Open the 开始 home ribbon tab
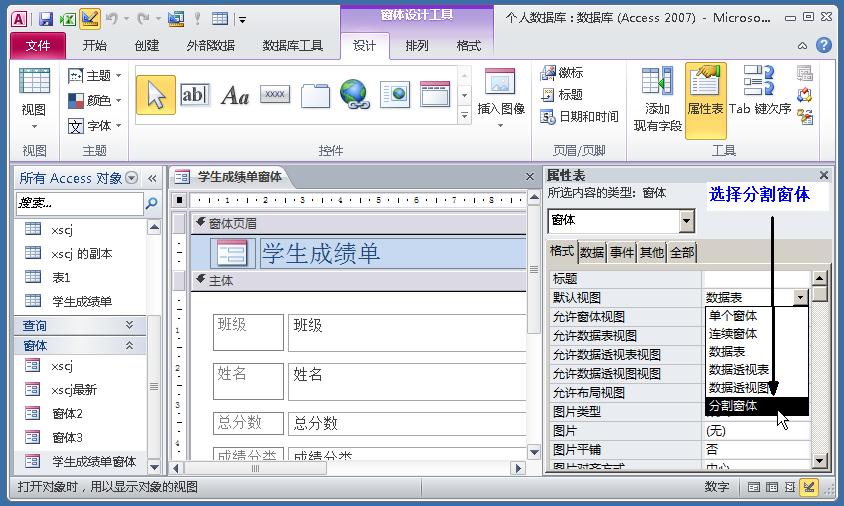Image resolution: width=844 pixels, height=506 pixels. coord(95,46)
